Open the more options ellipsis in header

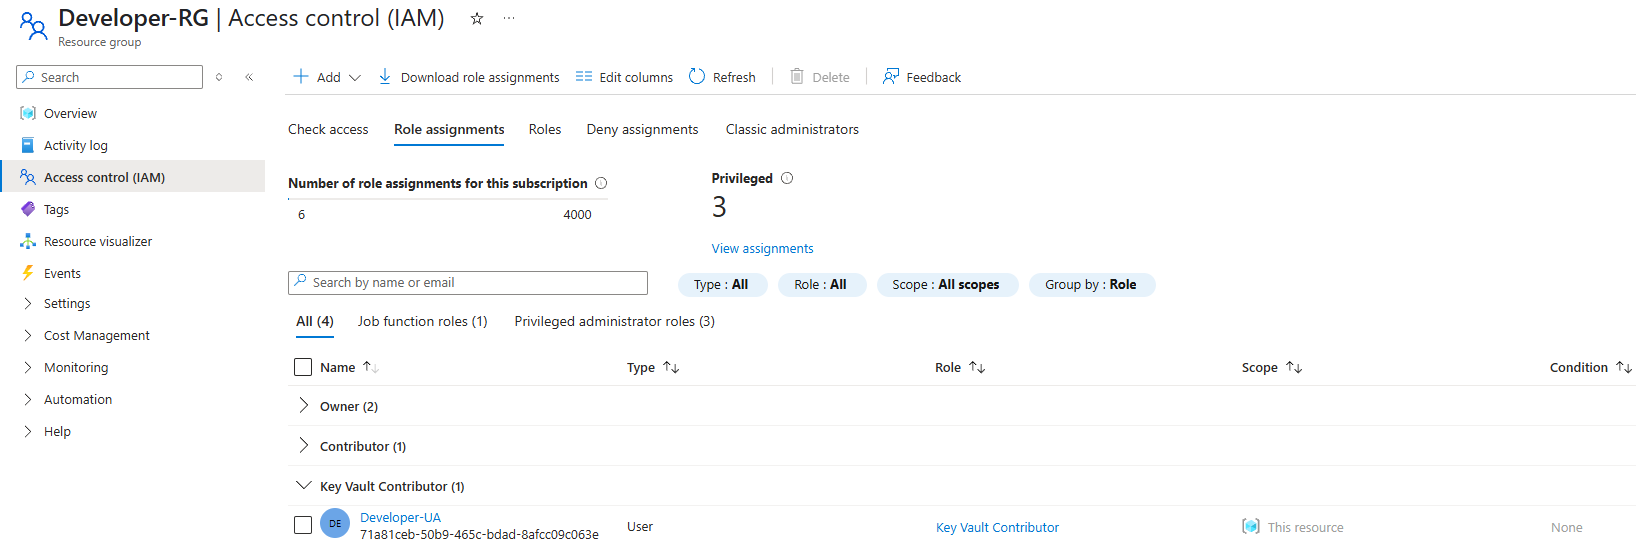coord(509,18)
